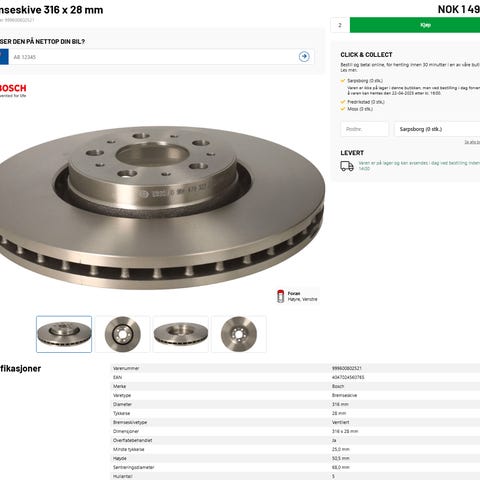480x480 pixels.
Task: Click the Bosch brand logo
Action: click(x=13, y=90)
